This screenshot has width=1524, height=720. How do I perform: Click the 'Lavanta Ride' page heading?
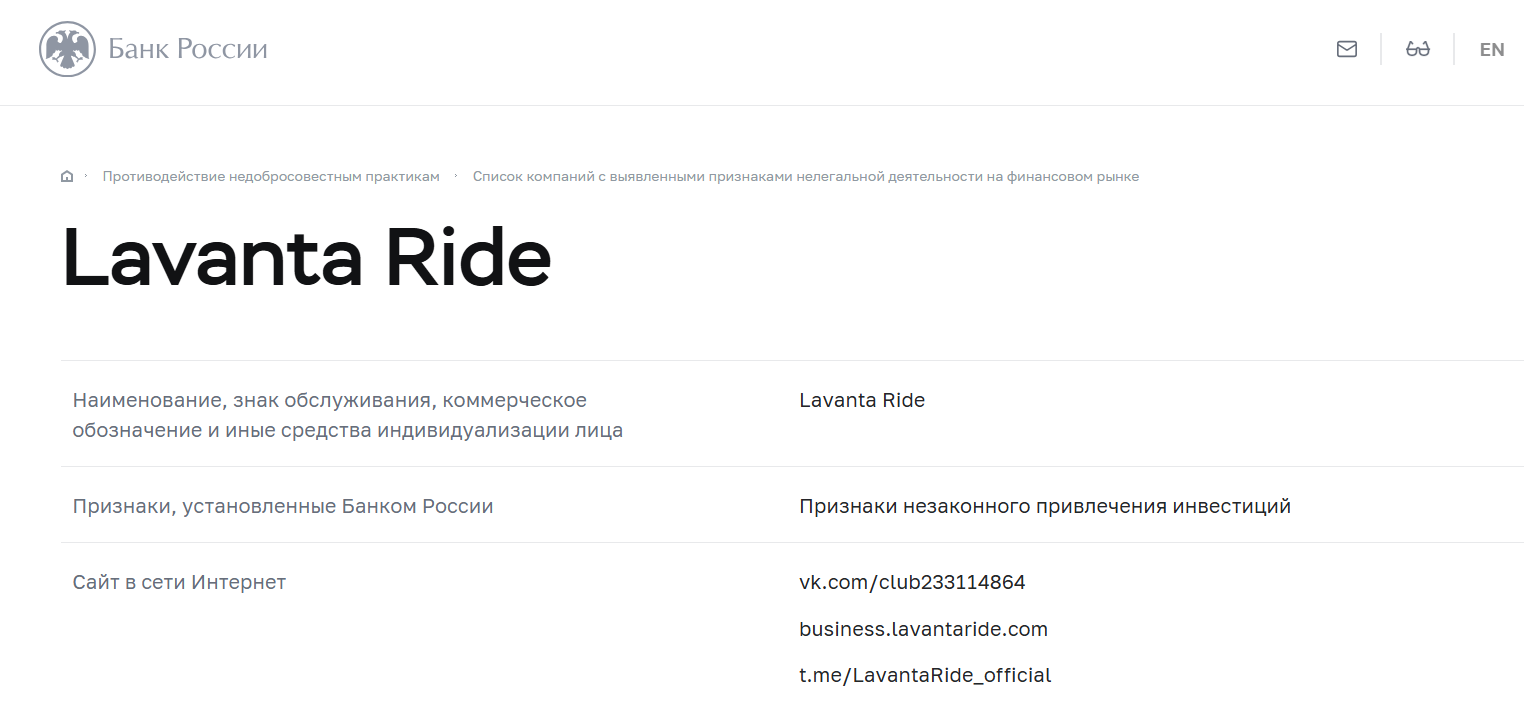pos(307,258)
